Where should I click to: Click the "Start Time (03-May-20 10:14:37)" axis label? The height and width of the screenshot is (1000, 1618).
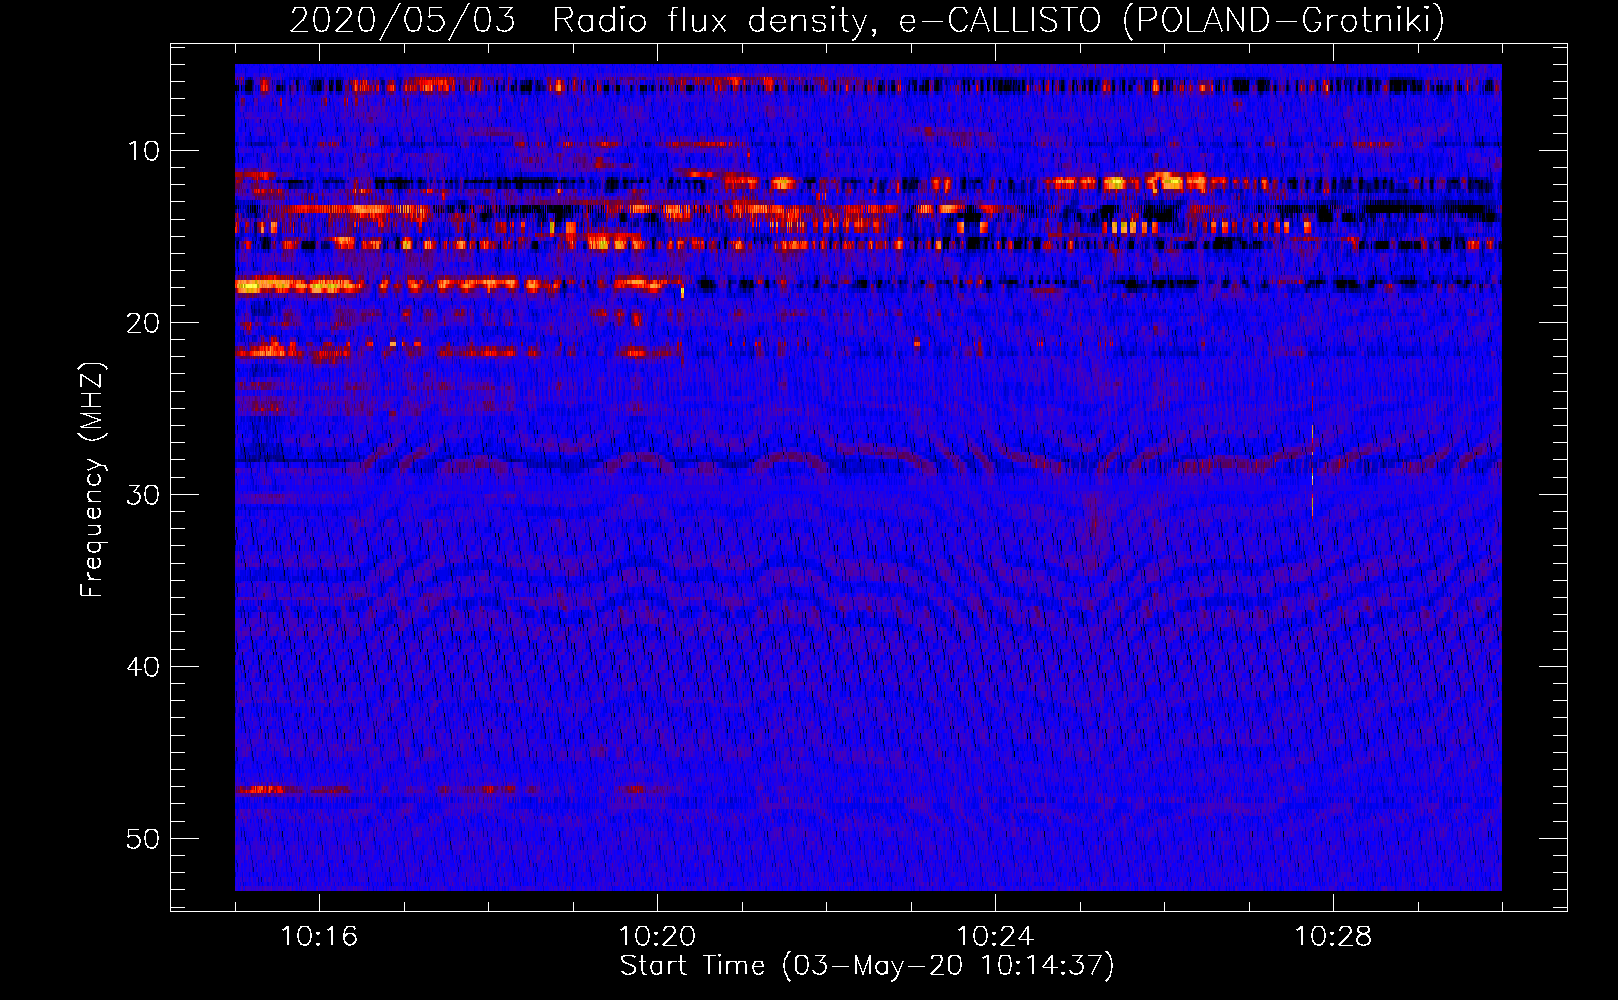[867, 966]
